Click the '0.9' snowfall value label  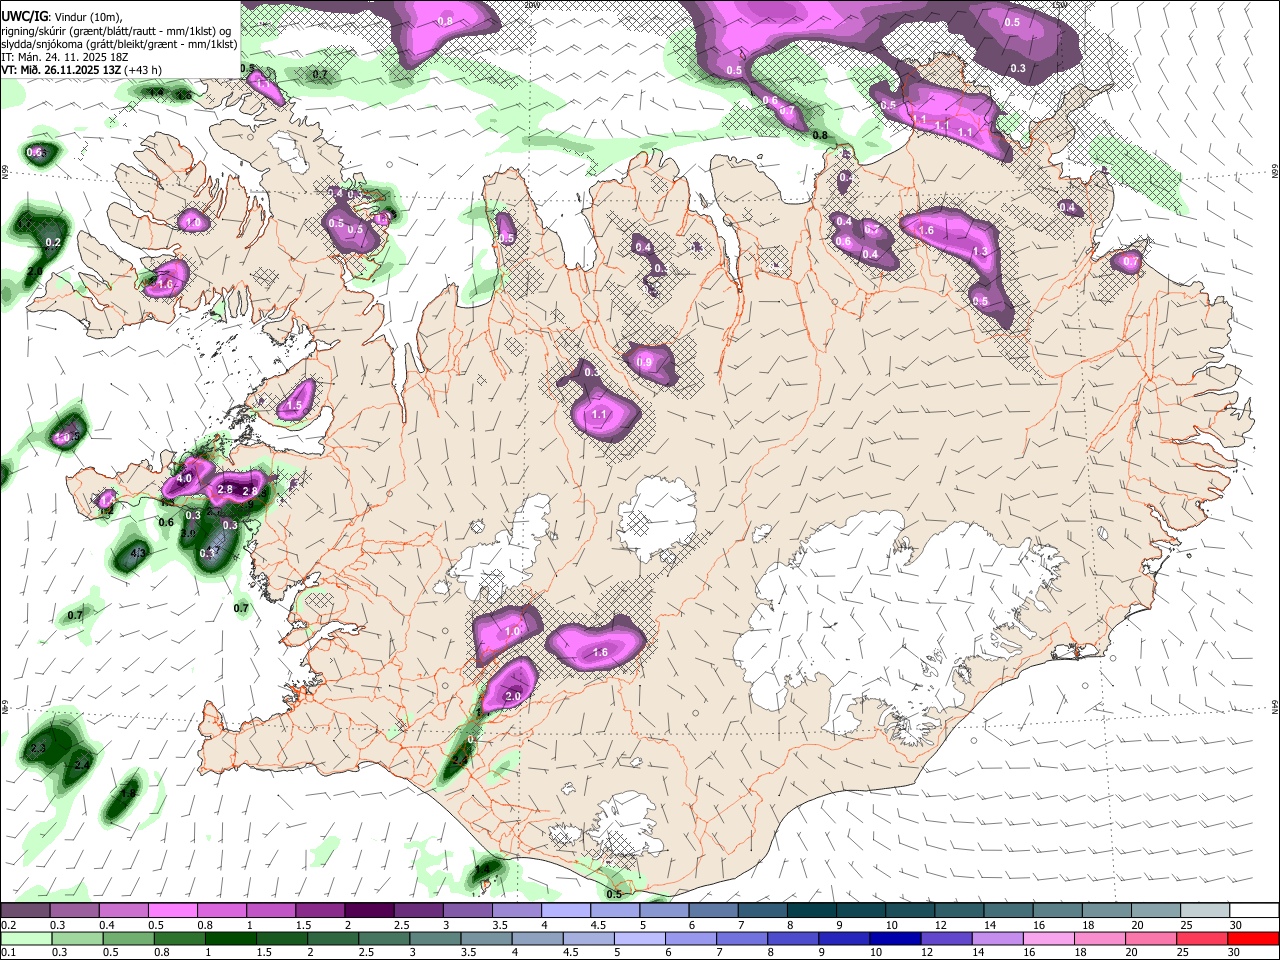(x=644, y=362)
